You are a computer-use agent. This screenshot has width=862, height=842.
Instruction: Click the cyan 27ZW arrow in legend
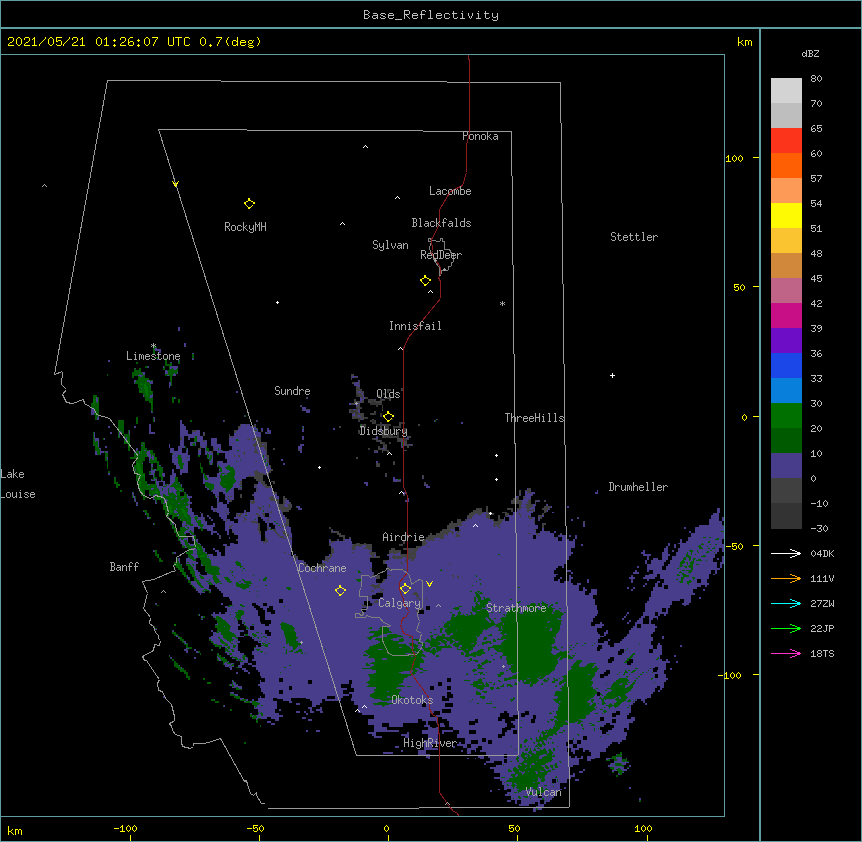(786, 603)
